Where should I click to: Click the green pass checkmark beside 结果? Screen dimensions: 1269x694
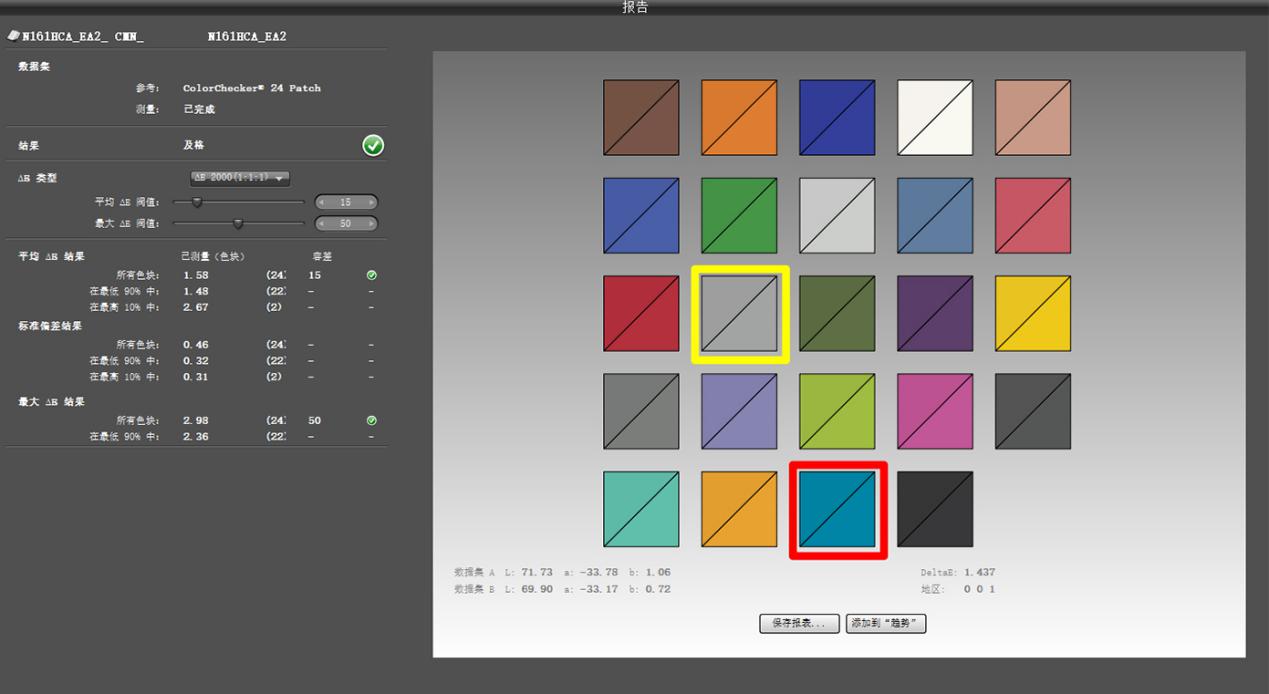tap(372, 146)
